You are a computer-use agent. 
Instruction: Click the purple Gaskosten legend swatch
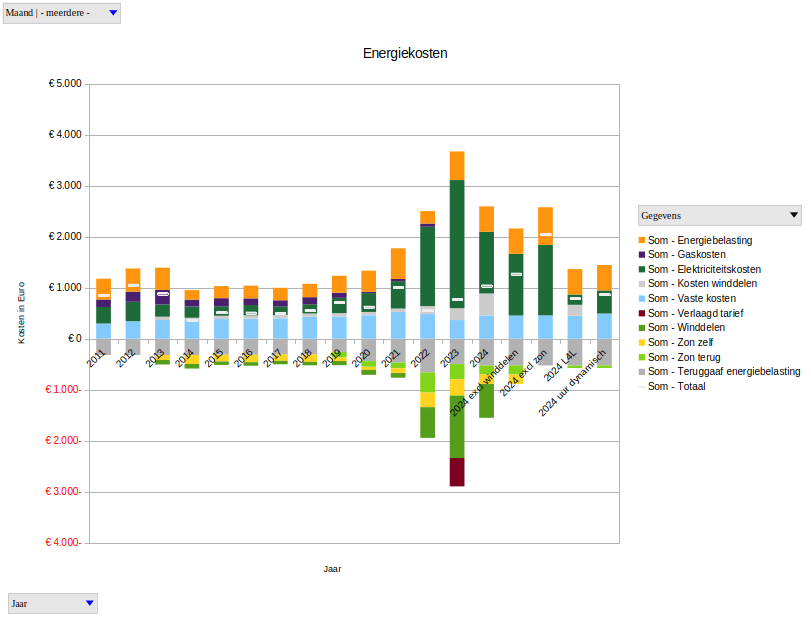(641, 255)
